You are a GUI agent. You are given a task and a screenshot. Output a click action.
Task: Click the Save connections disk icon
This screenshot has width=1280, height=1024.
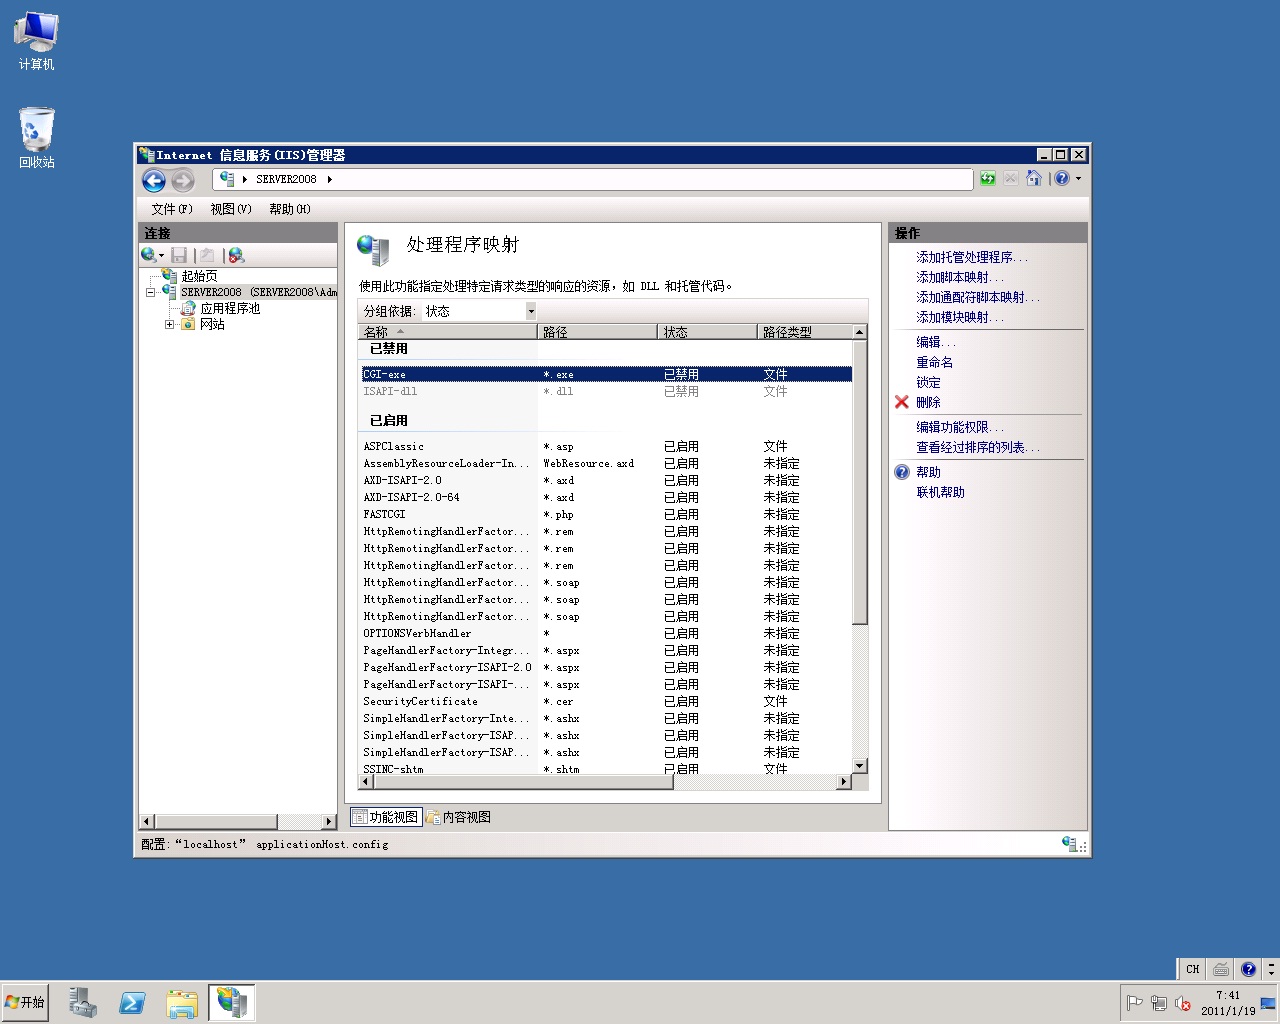point(179,255)
